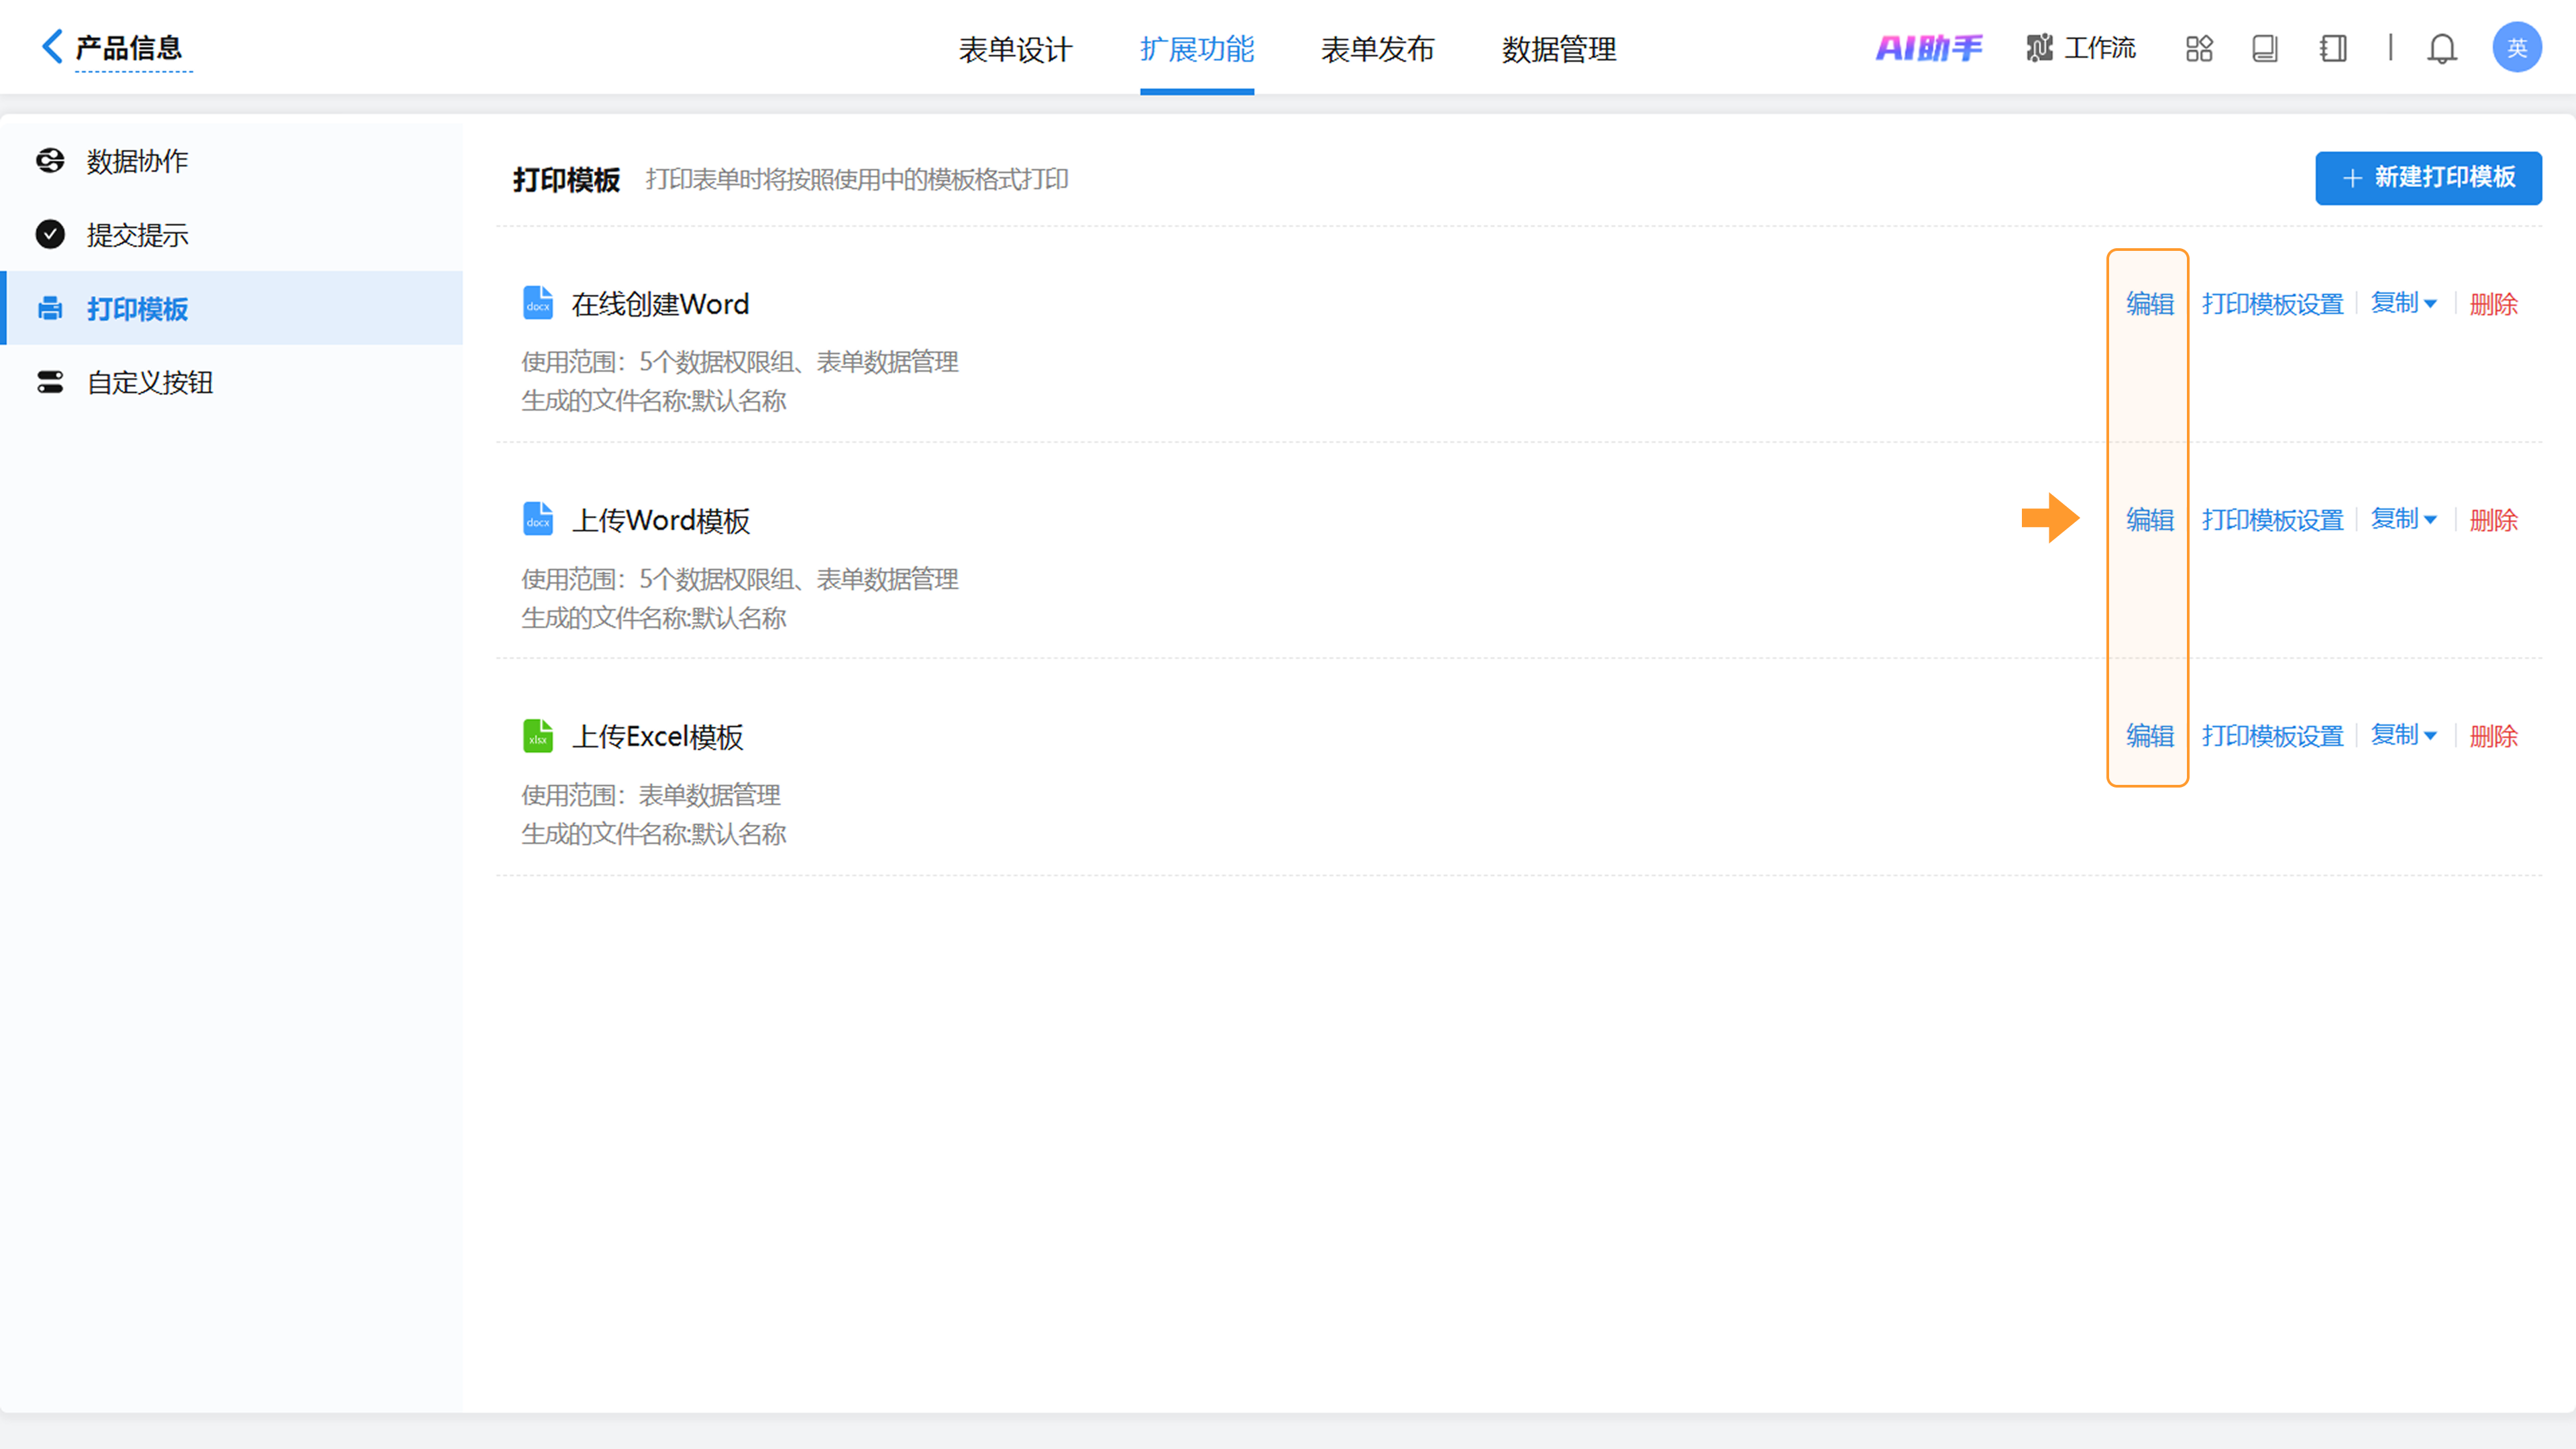The image size is (2576, 1449).
Task: Switch to the 表单设计 tab
Action: pyautogui.click(x=1015, y=49)
